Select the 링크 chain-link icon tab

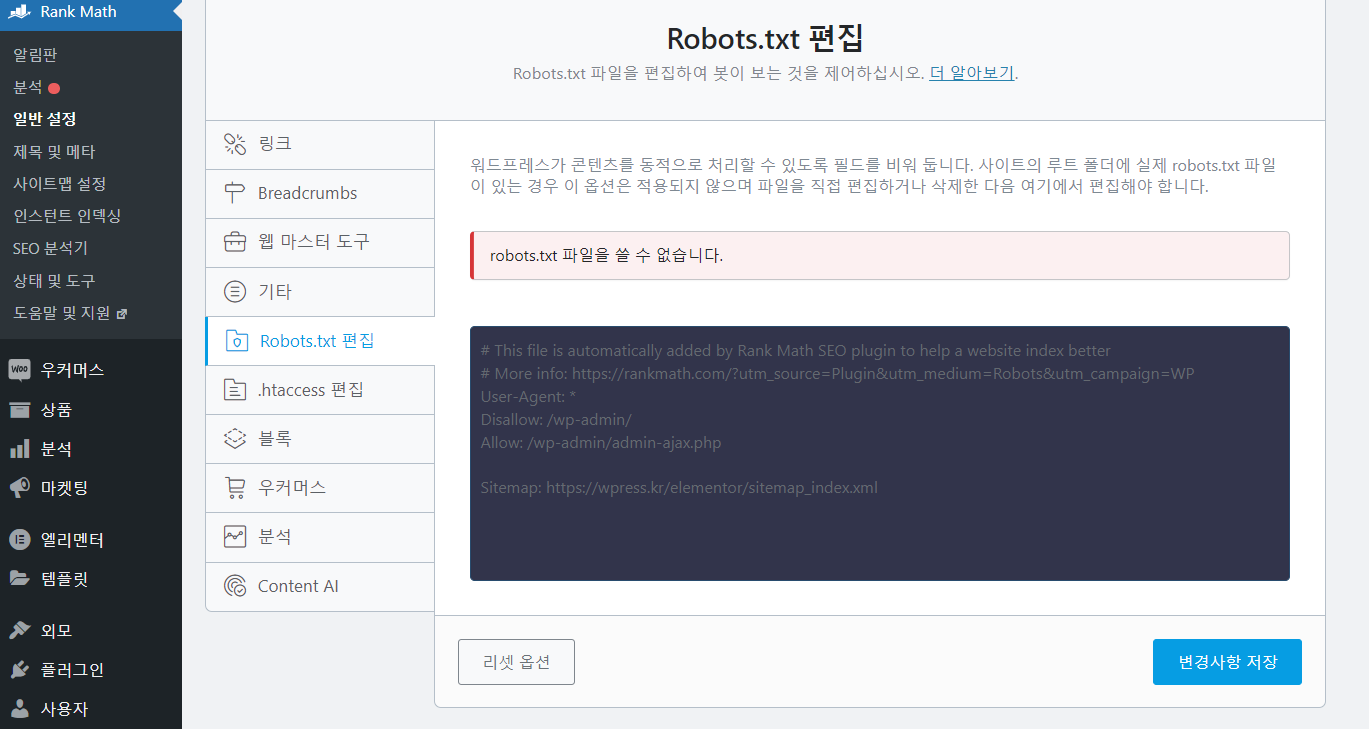236,144
